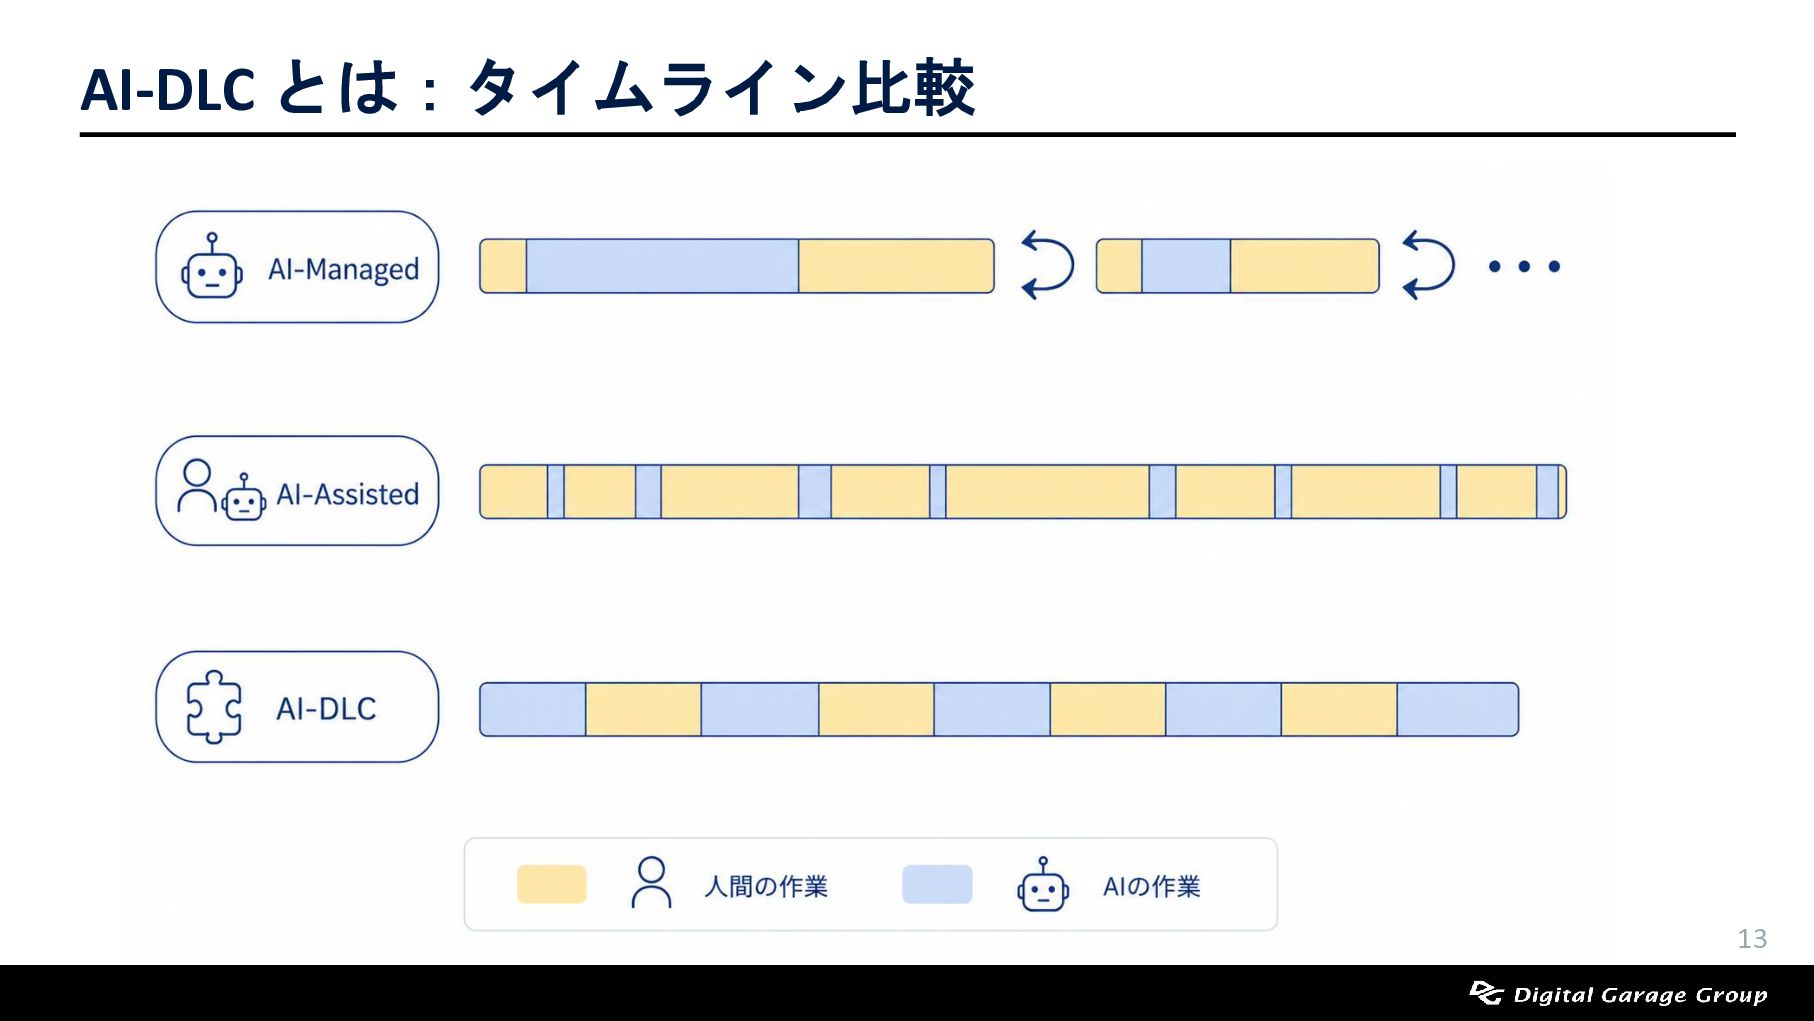Screen dimensions: 1814x1021
Task: Click the person icon in the legend
Action: coord(651,882)
